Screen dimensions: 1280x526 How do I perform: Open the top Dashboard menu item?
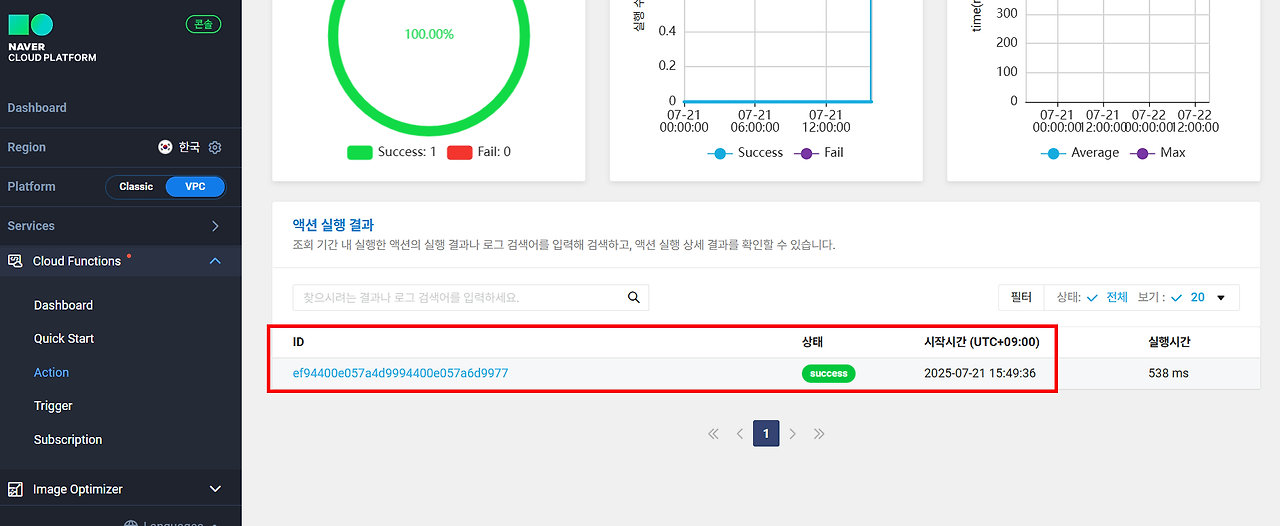[x=37, y=108]
